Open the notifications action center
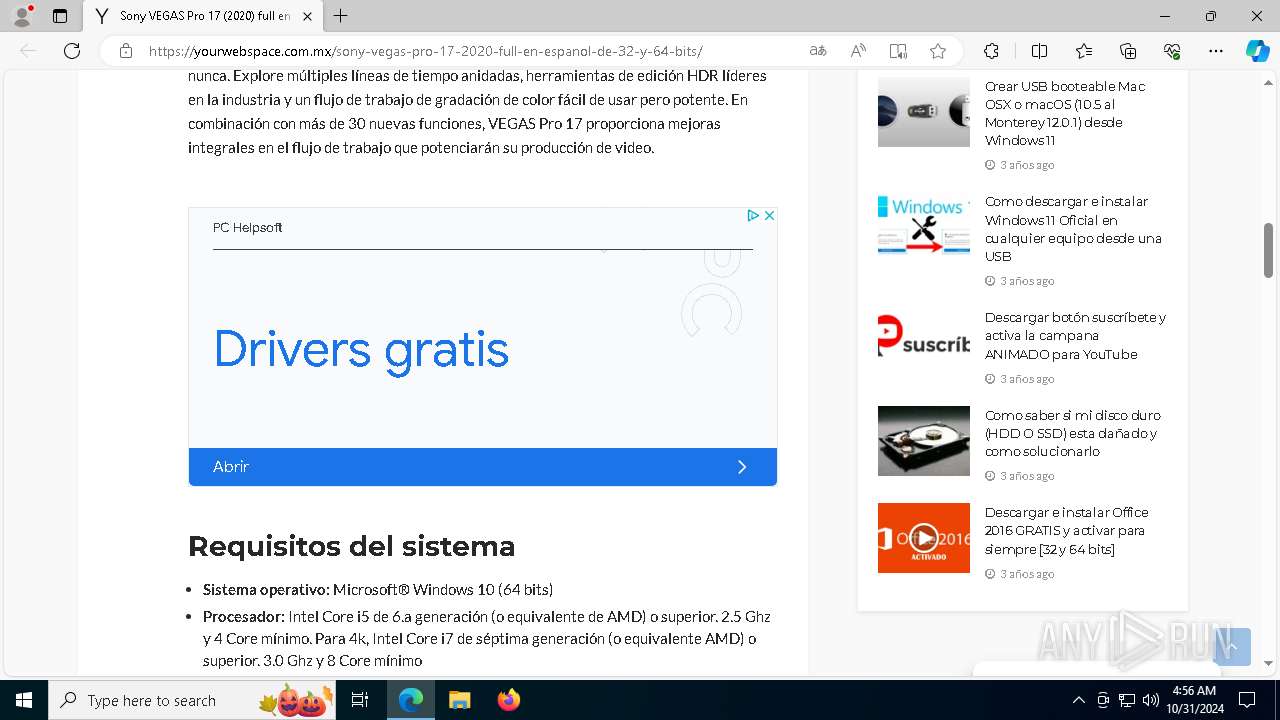 (x=1247, y=700)
